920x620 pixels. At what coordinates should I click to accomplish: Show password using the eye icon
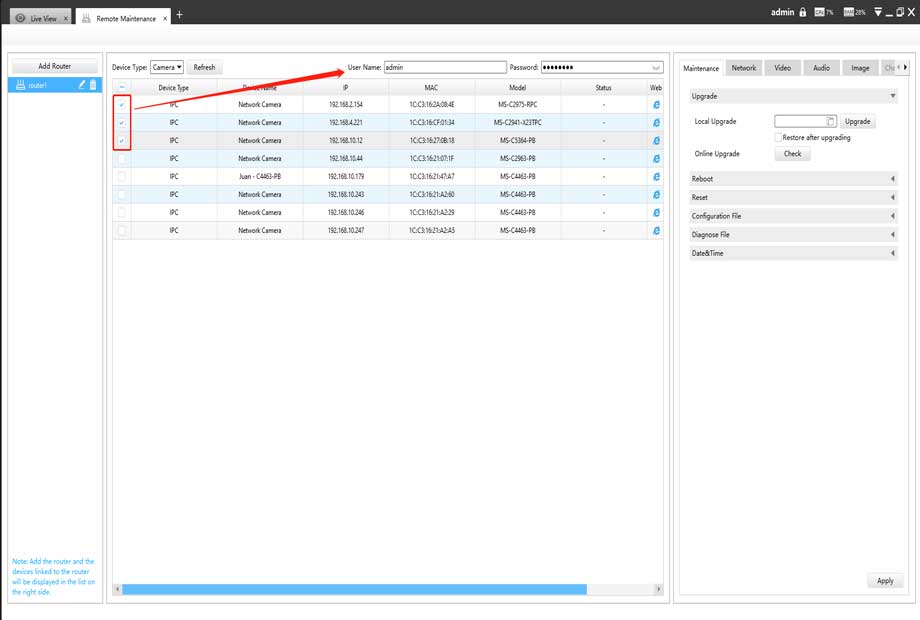point(656,68)
